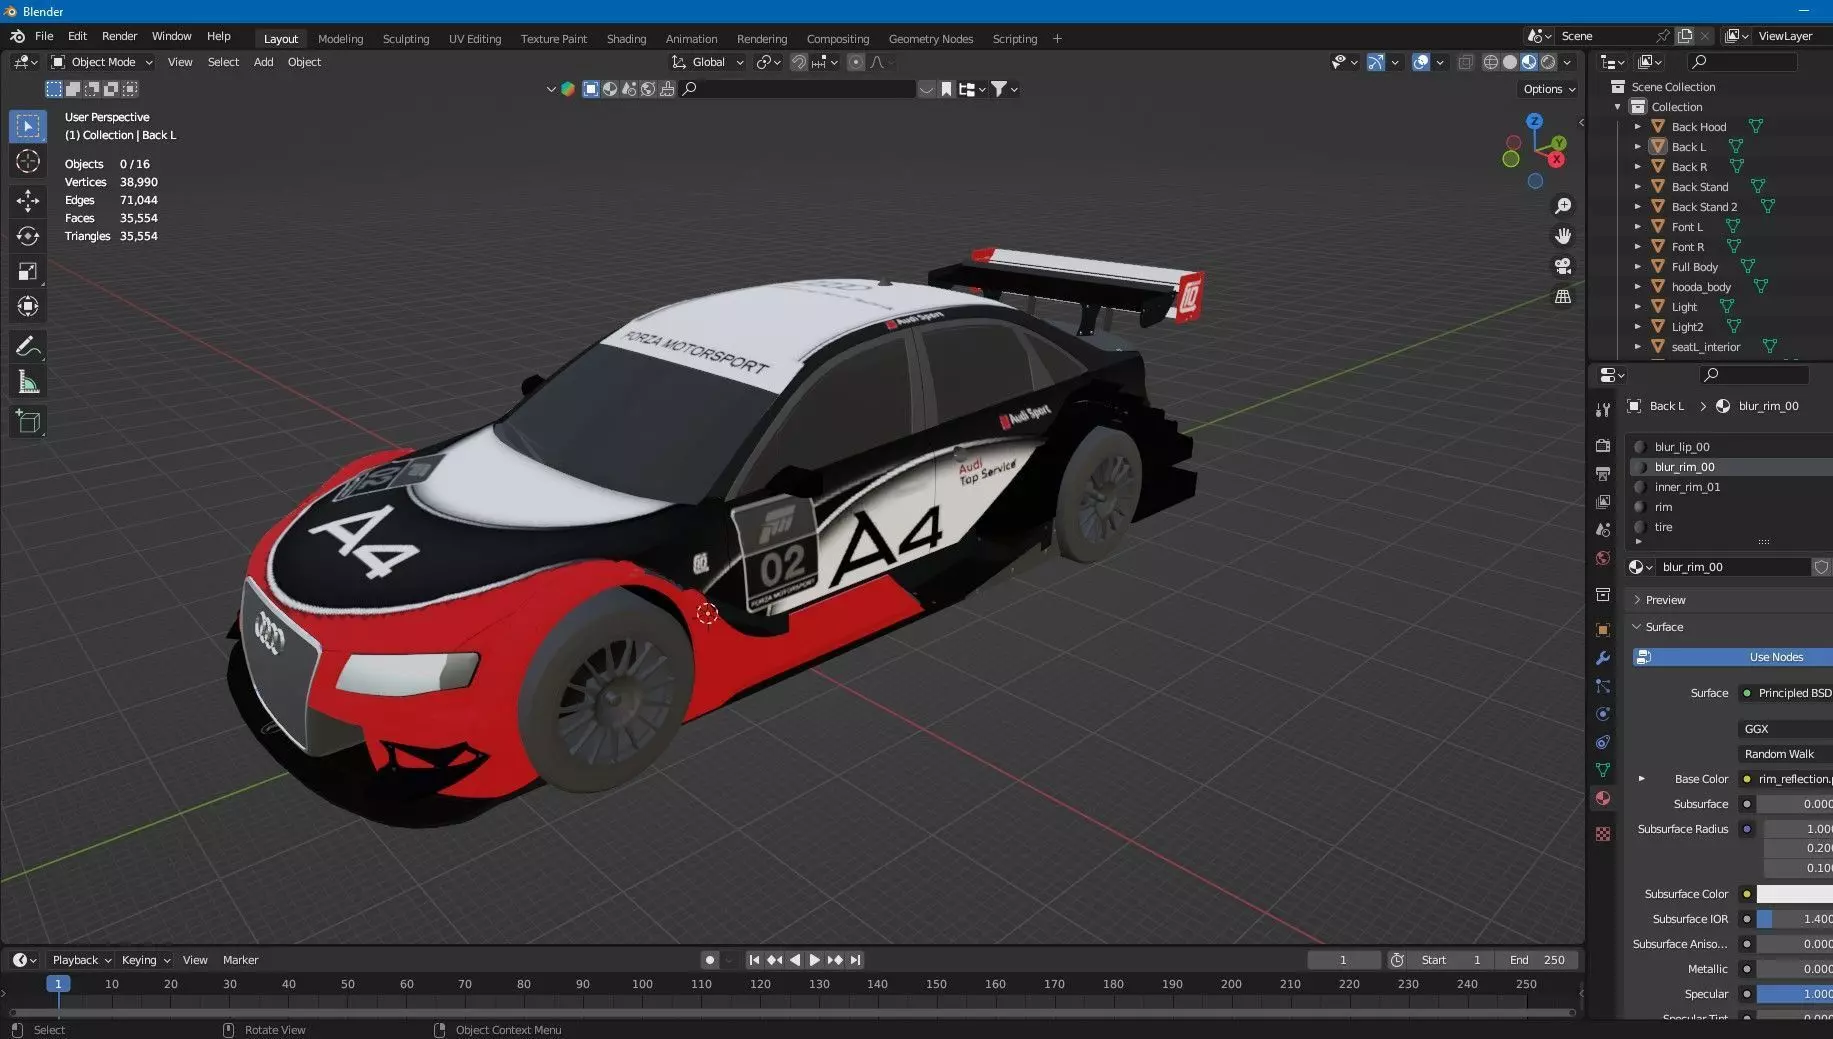
Task: Open the Physics properties tab
Action: pos(1603,714)
